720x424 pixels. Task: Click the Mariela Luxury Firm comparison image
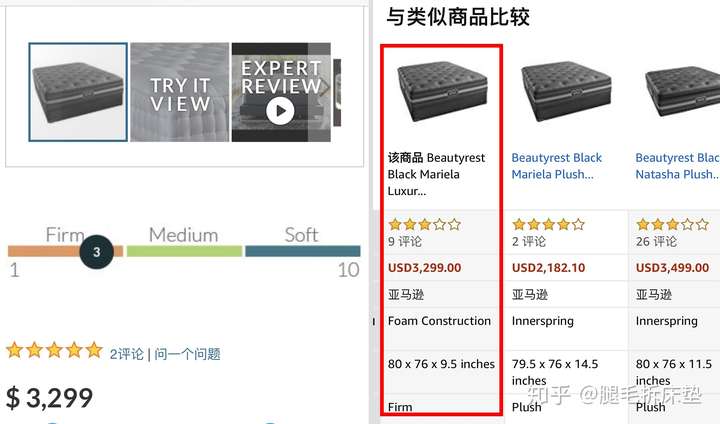point(441,90)
